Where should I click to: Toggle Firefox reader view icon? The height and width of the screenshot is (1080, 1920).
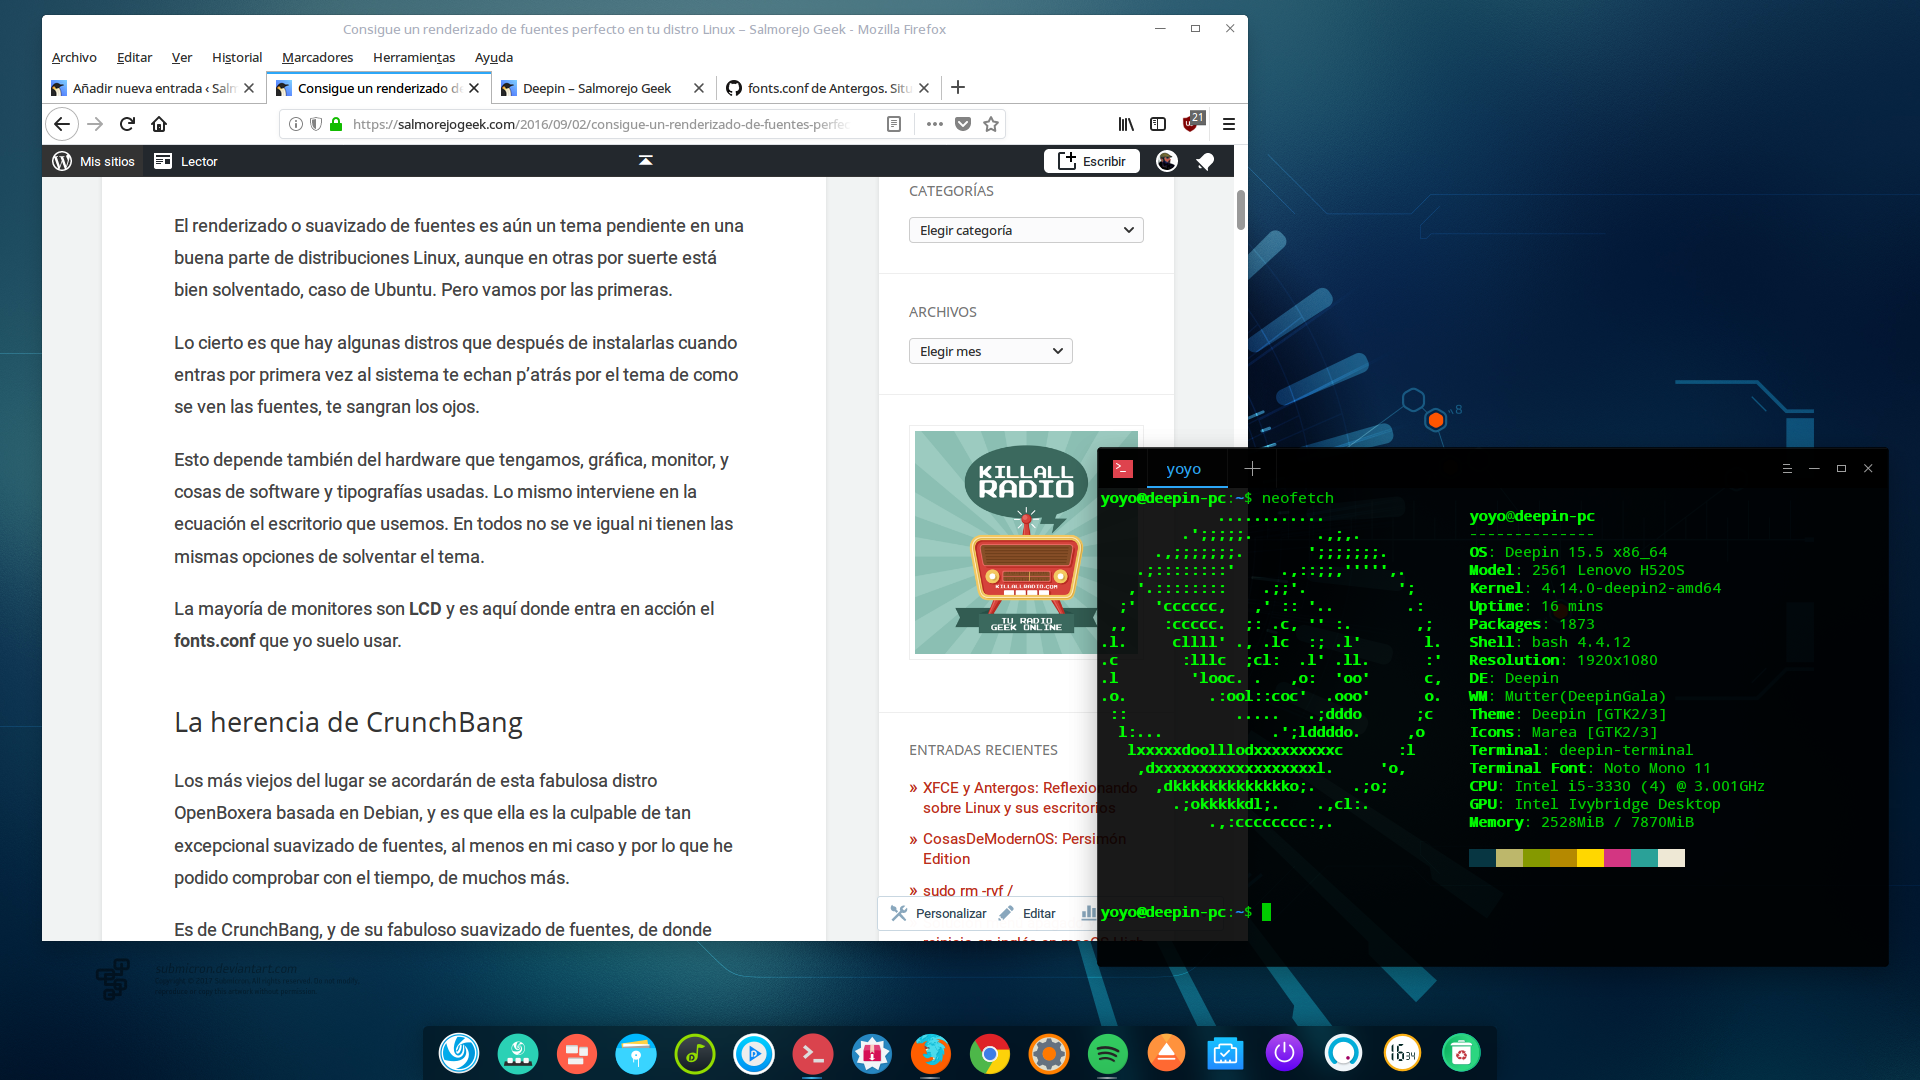tap(894, 124)
